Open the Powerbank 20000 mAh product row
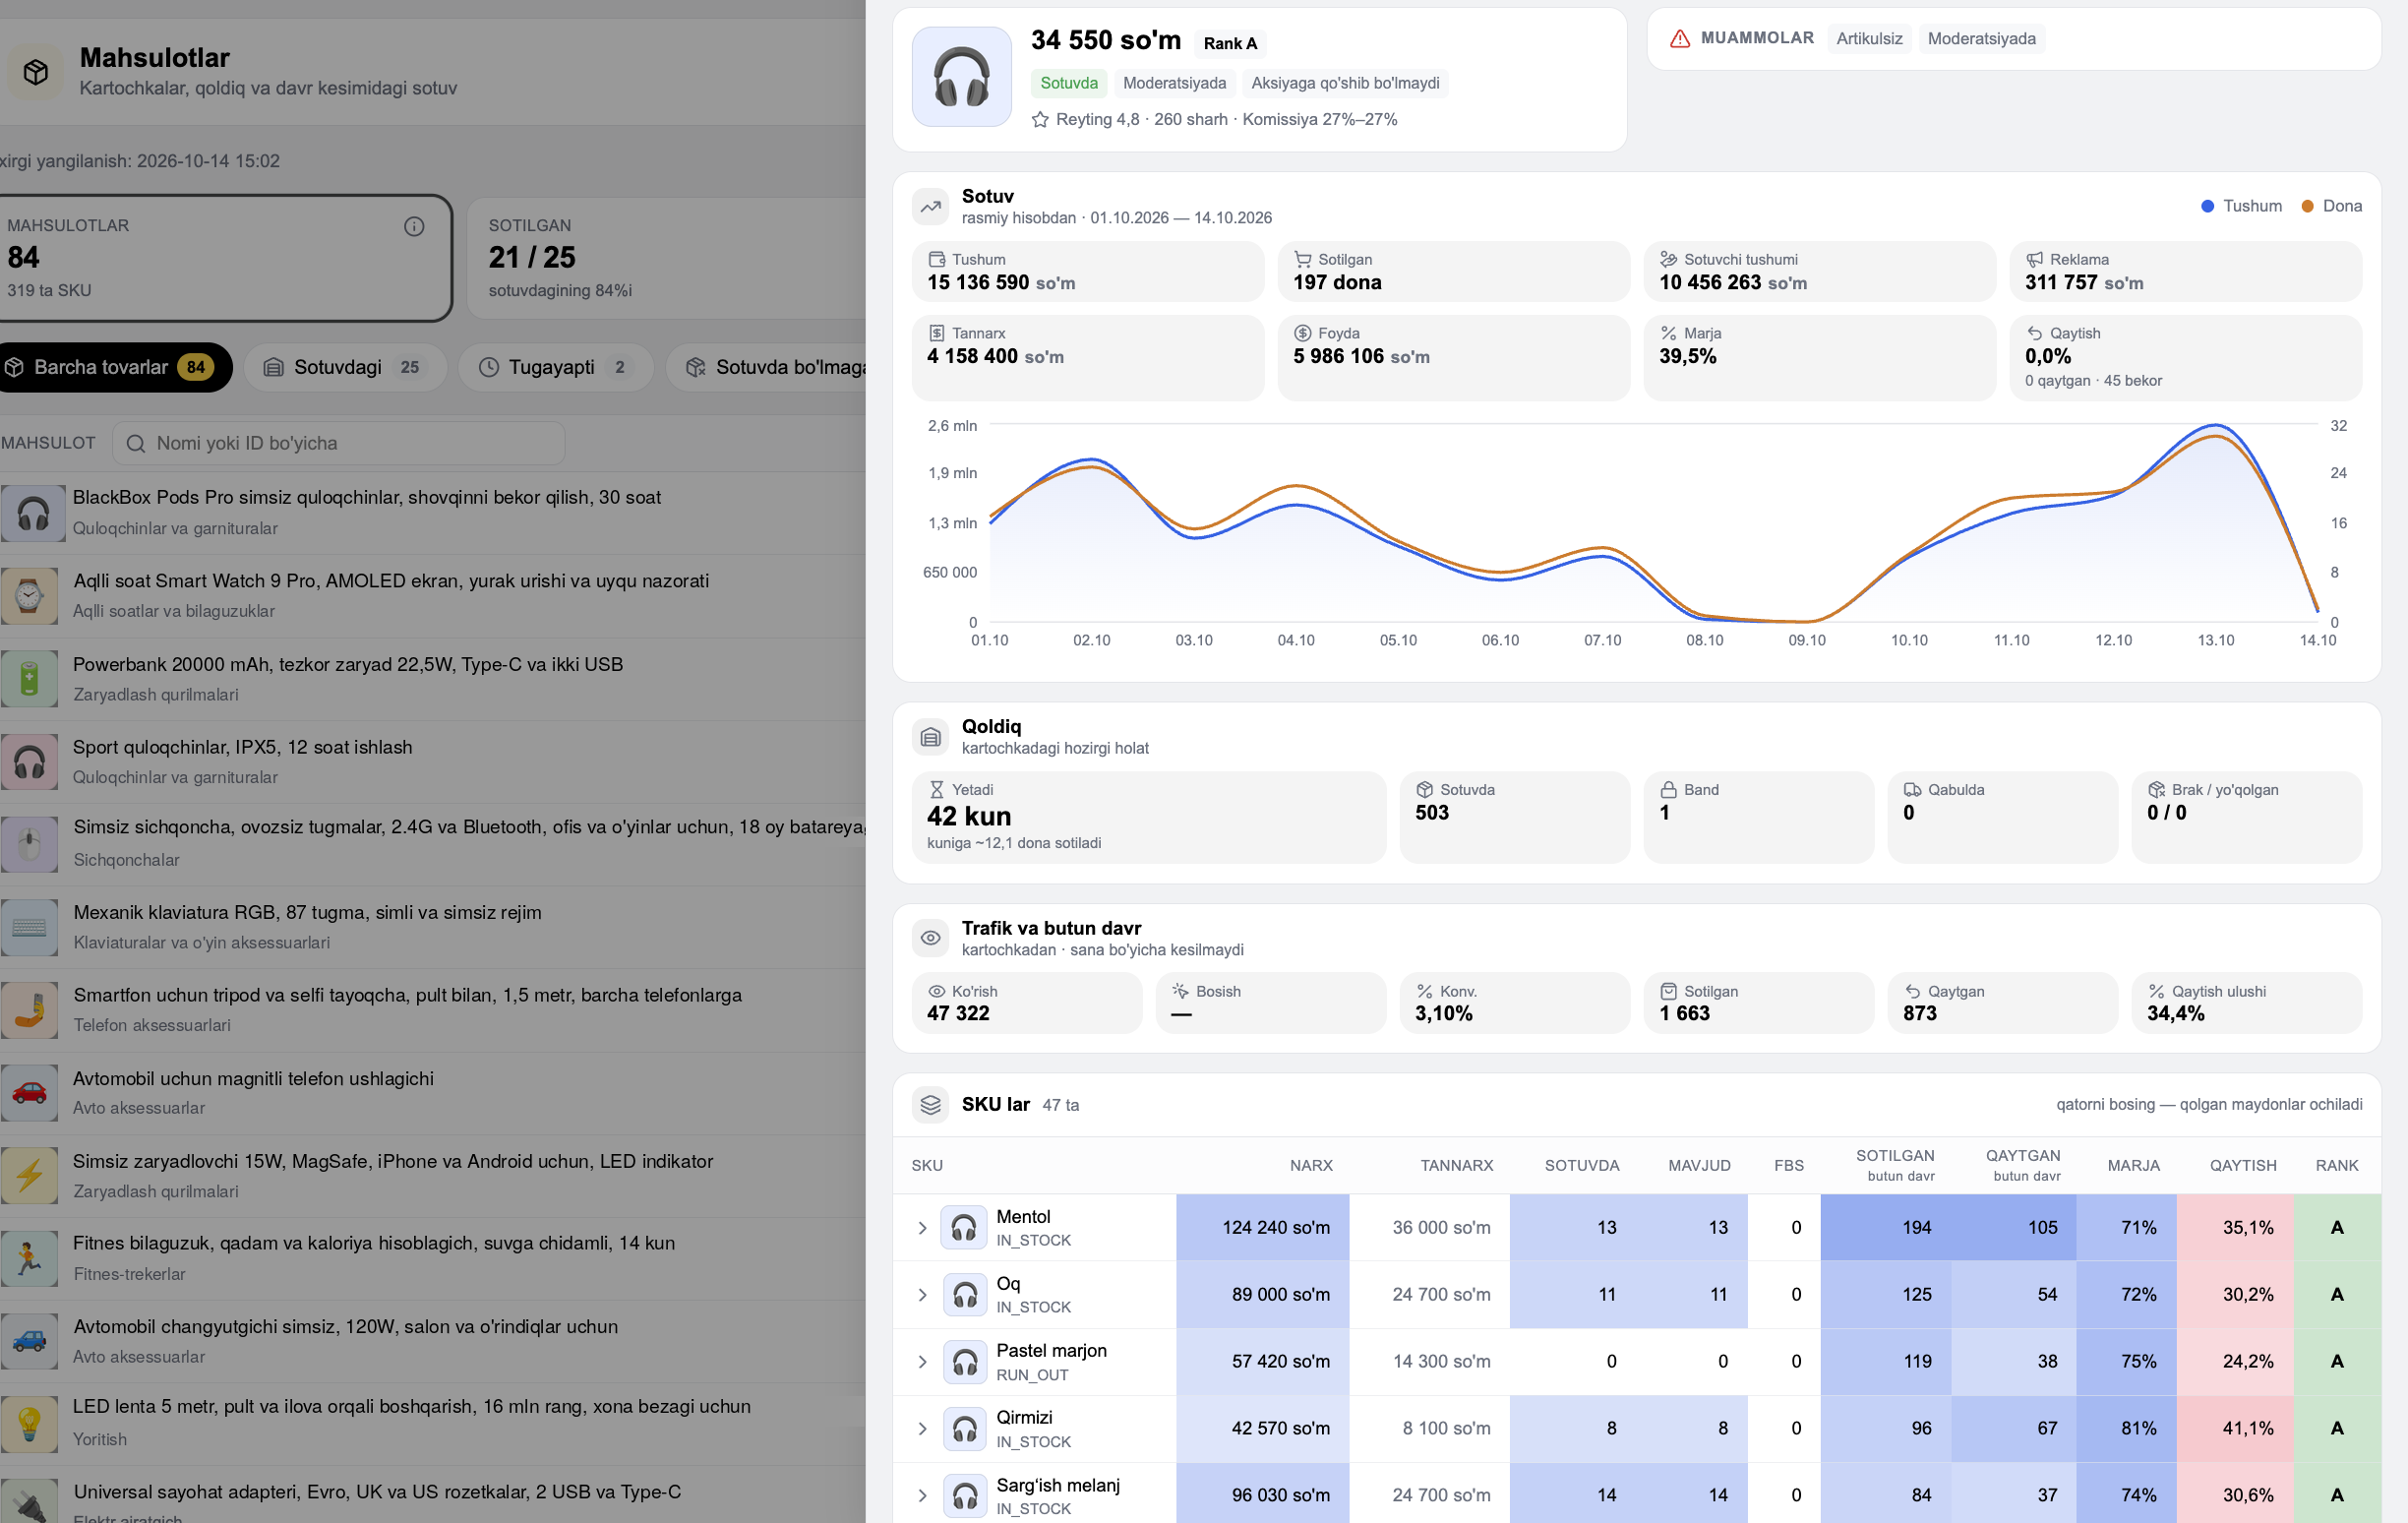Image resolution: width=2408 pixels, height=1523 pixels. (x=433, y=679)
